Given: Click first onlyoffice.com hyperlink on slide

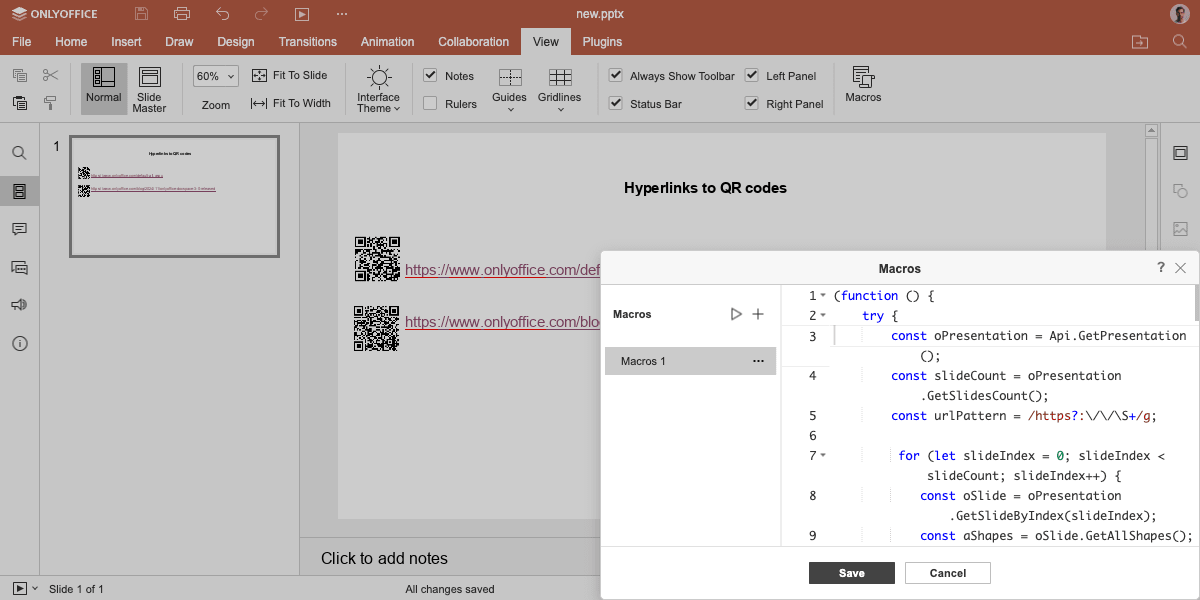Looking at the screenshot, I should 502,270.
